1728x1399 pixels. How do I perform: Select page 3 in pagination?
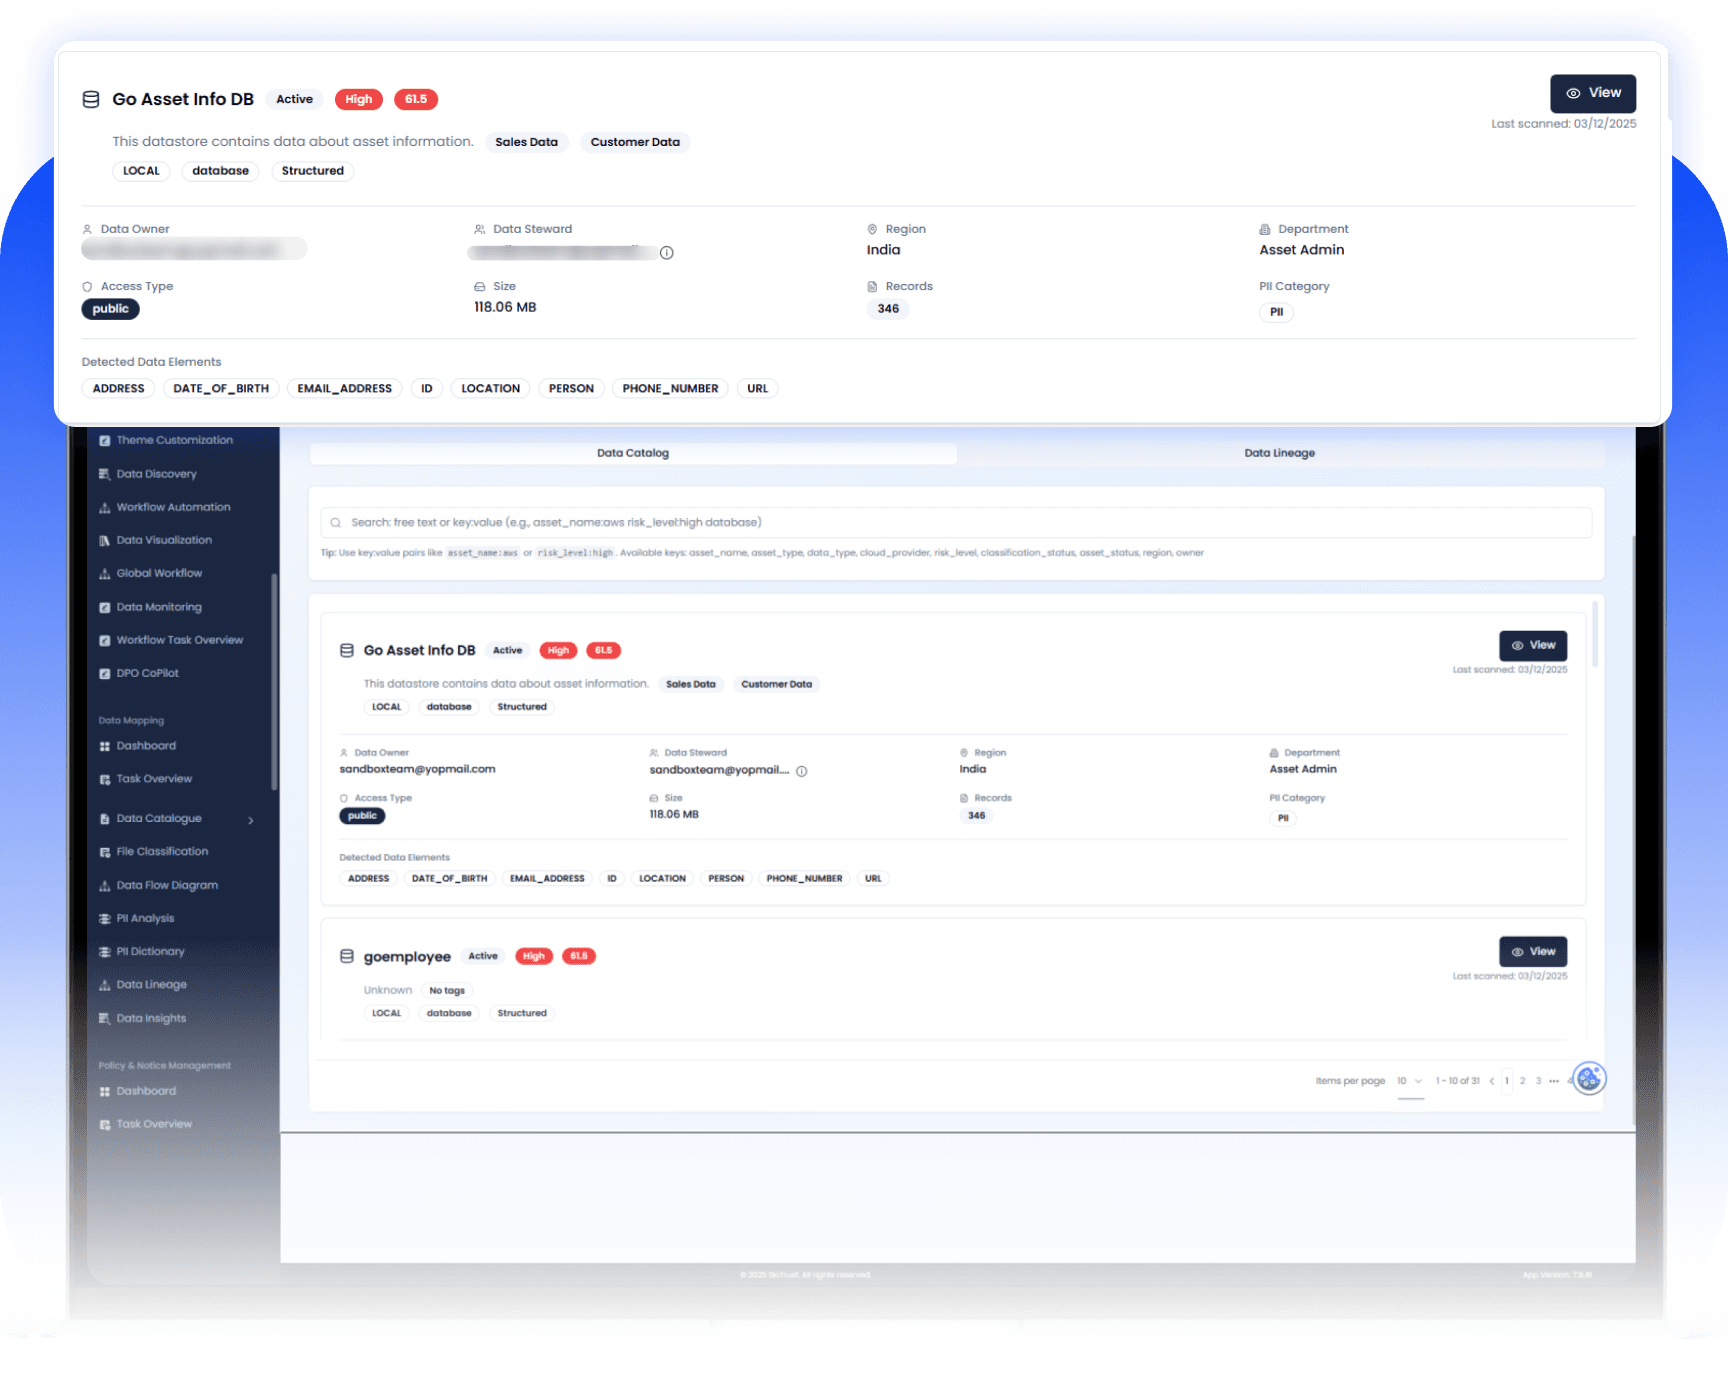(1538, 1081)
